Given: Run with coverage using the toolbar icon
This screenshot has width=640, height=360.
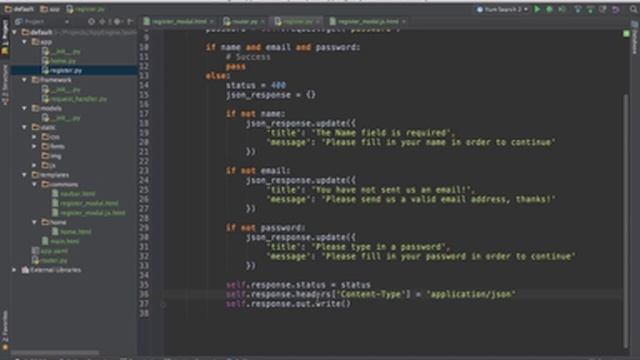Looking at the screenshot, I should [562, 9].
